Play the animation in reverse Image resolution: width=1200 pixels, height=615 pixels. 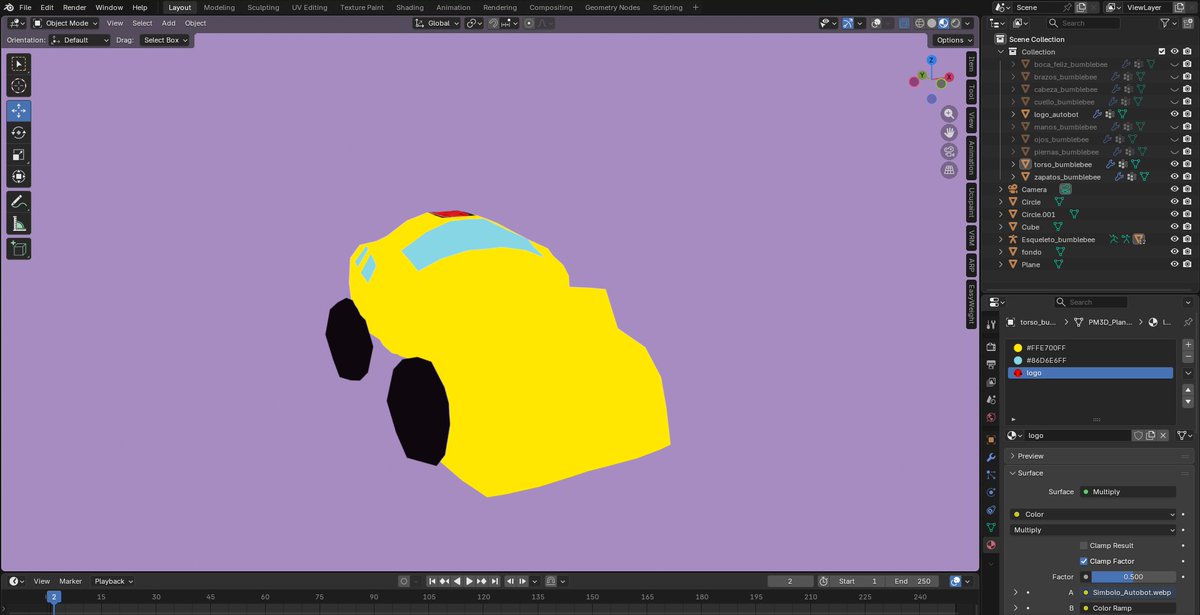click(457, 581)
